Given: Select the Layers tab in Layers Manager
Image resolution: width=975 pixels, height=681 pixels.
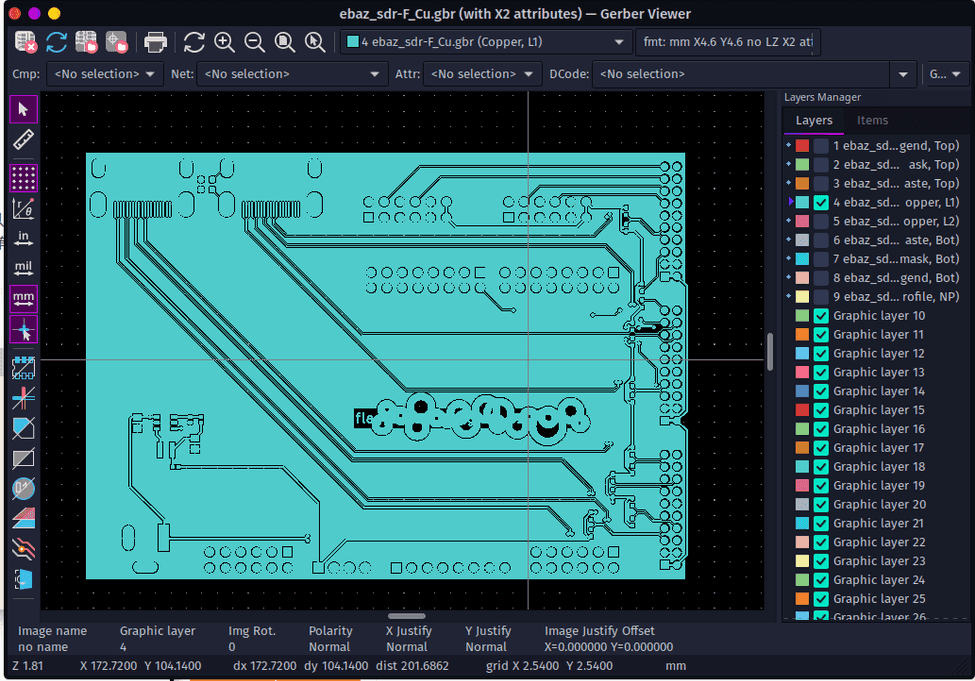Looking at the screenshot, I should (813, 120).
